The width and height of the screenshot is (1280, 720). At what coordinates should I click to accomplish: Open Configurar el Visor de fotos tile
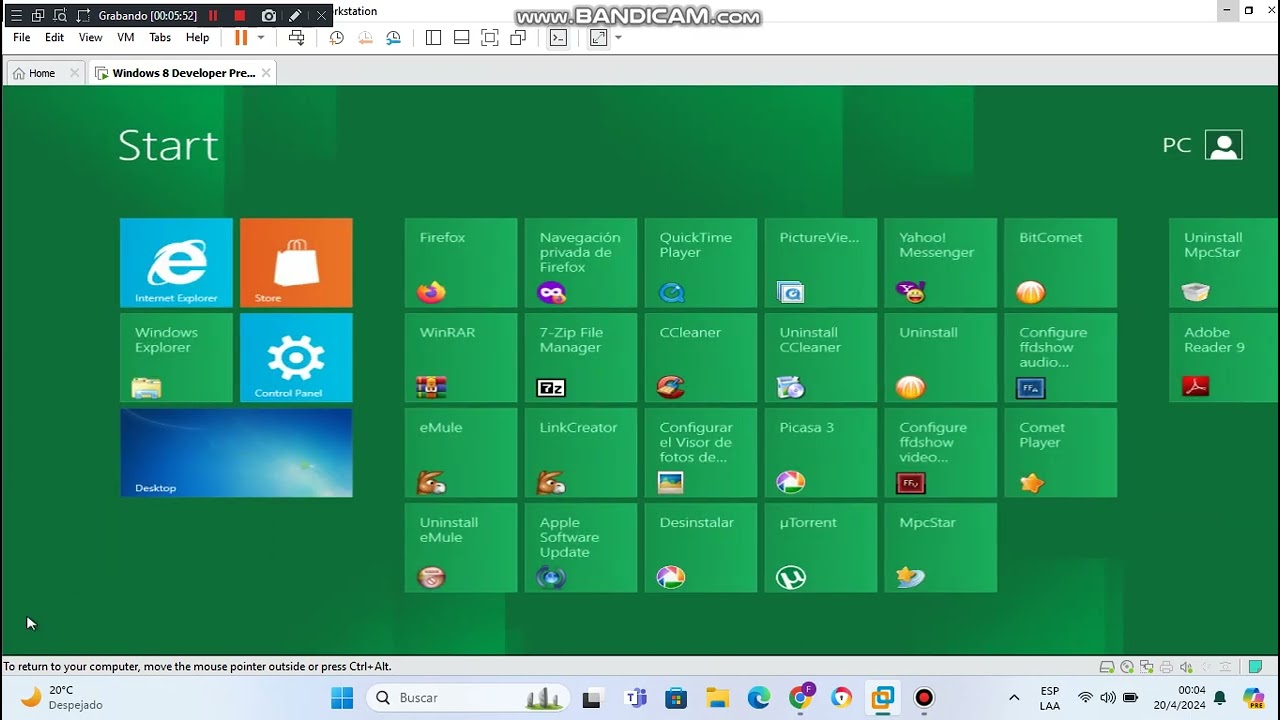(701, 452)
